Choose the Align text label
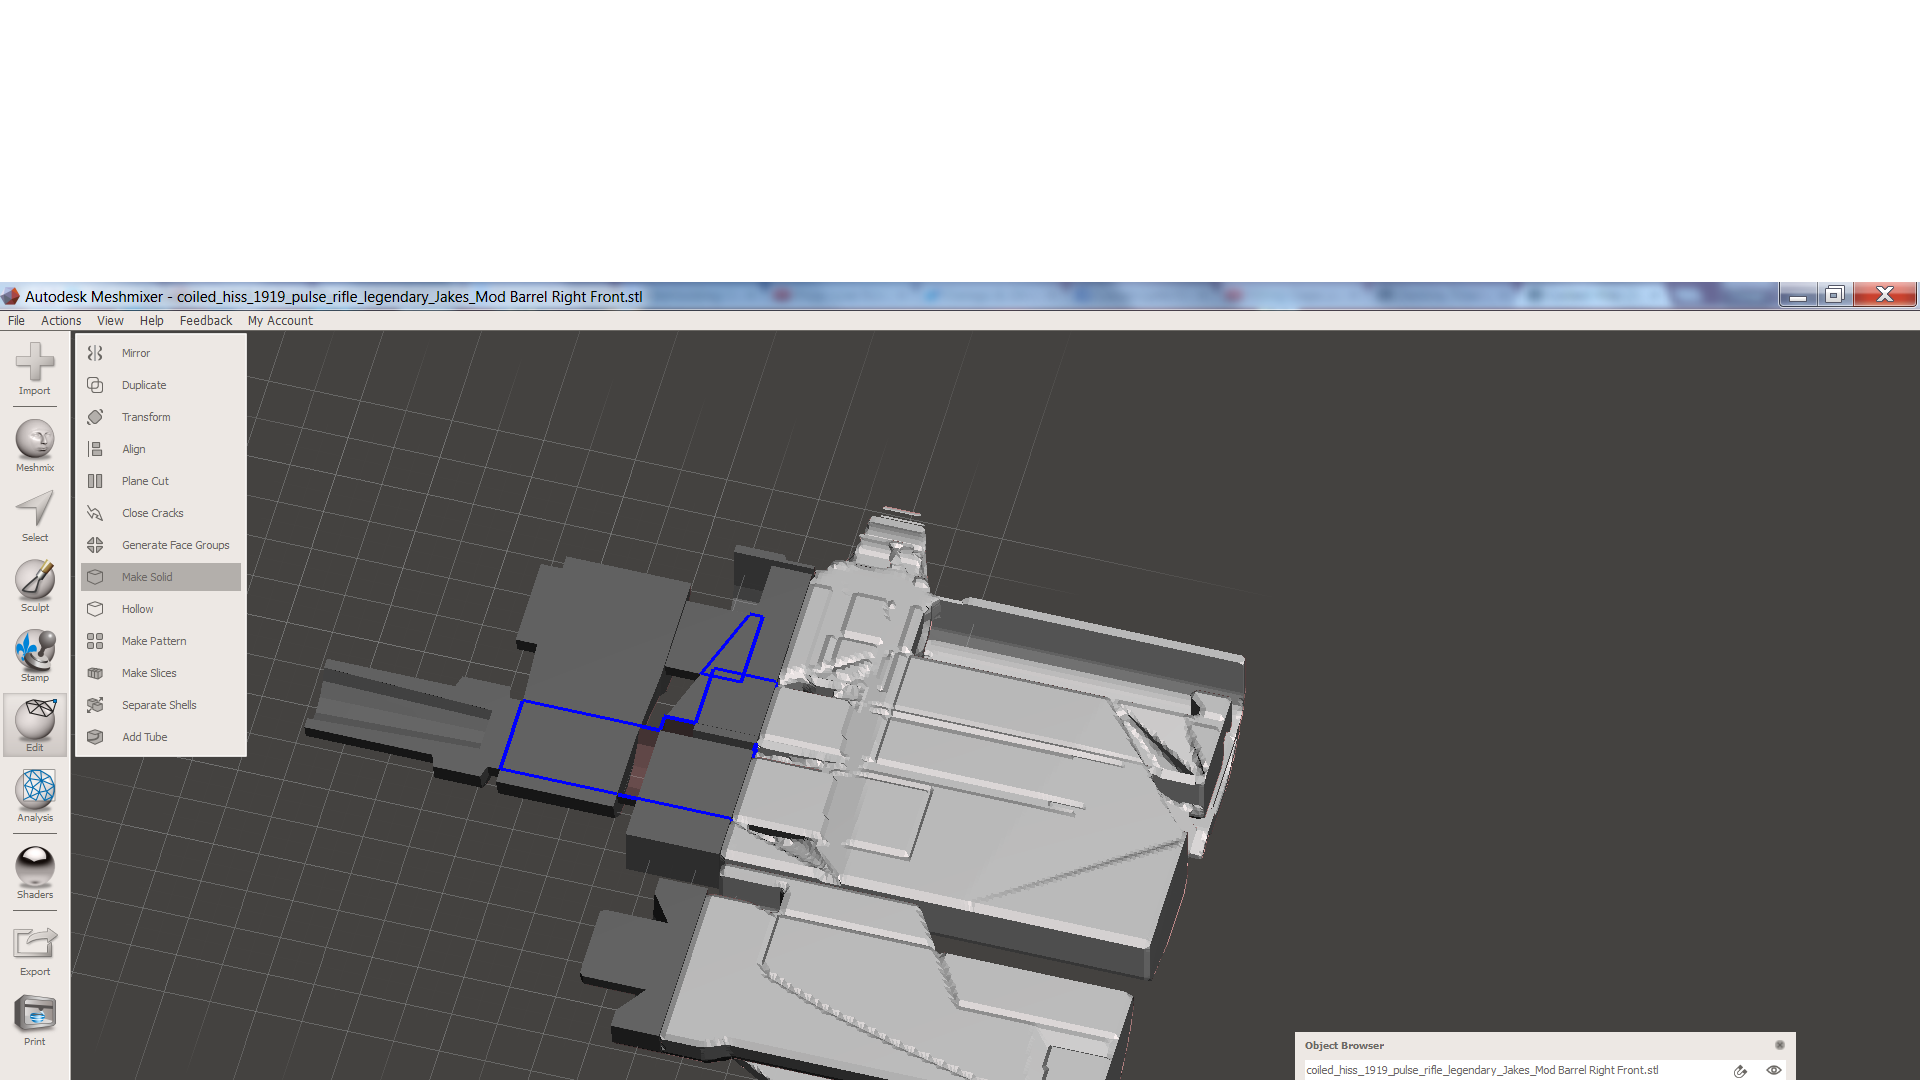 point(134,449)
